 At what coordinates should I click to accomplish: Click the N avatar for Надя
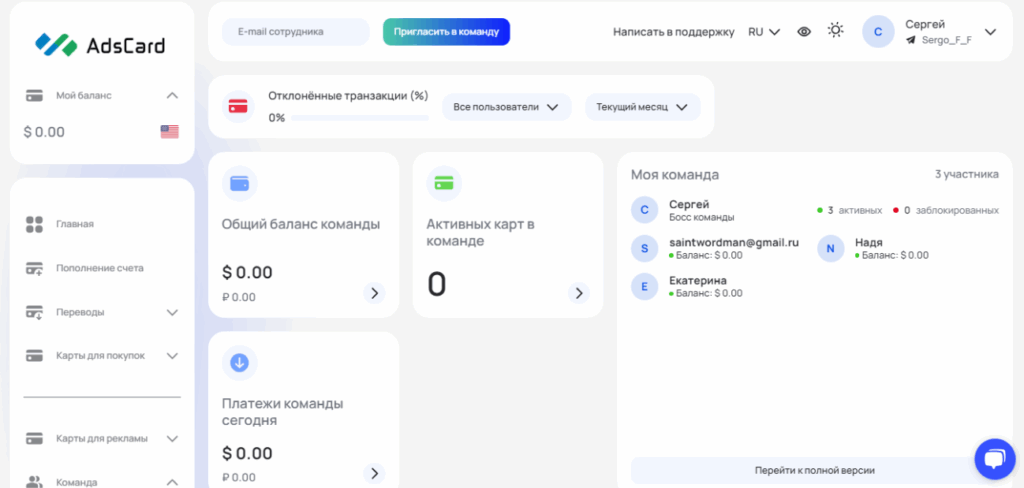[x=831, y=248]
